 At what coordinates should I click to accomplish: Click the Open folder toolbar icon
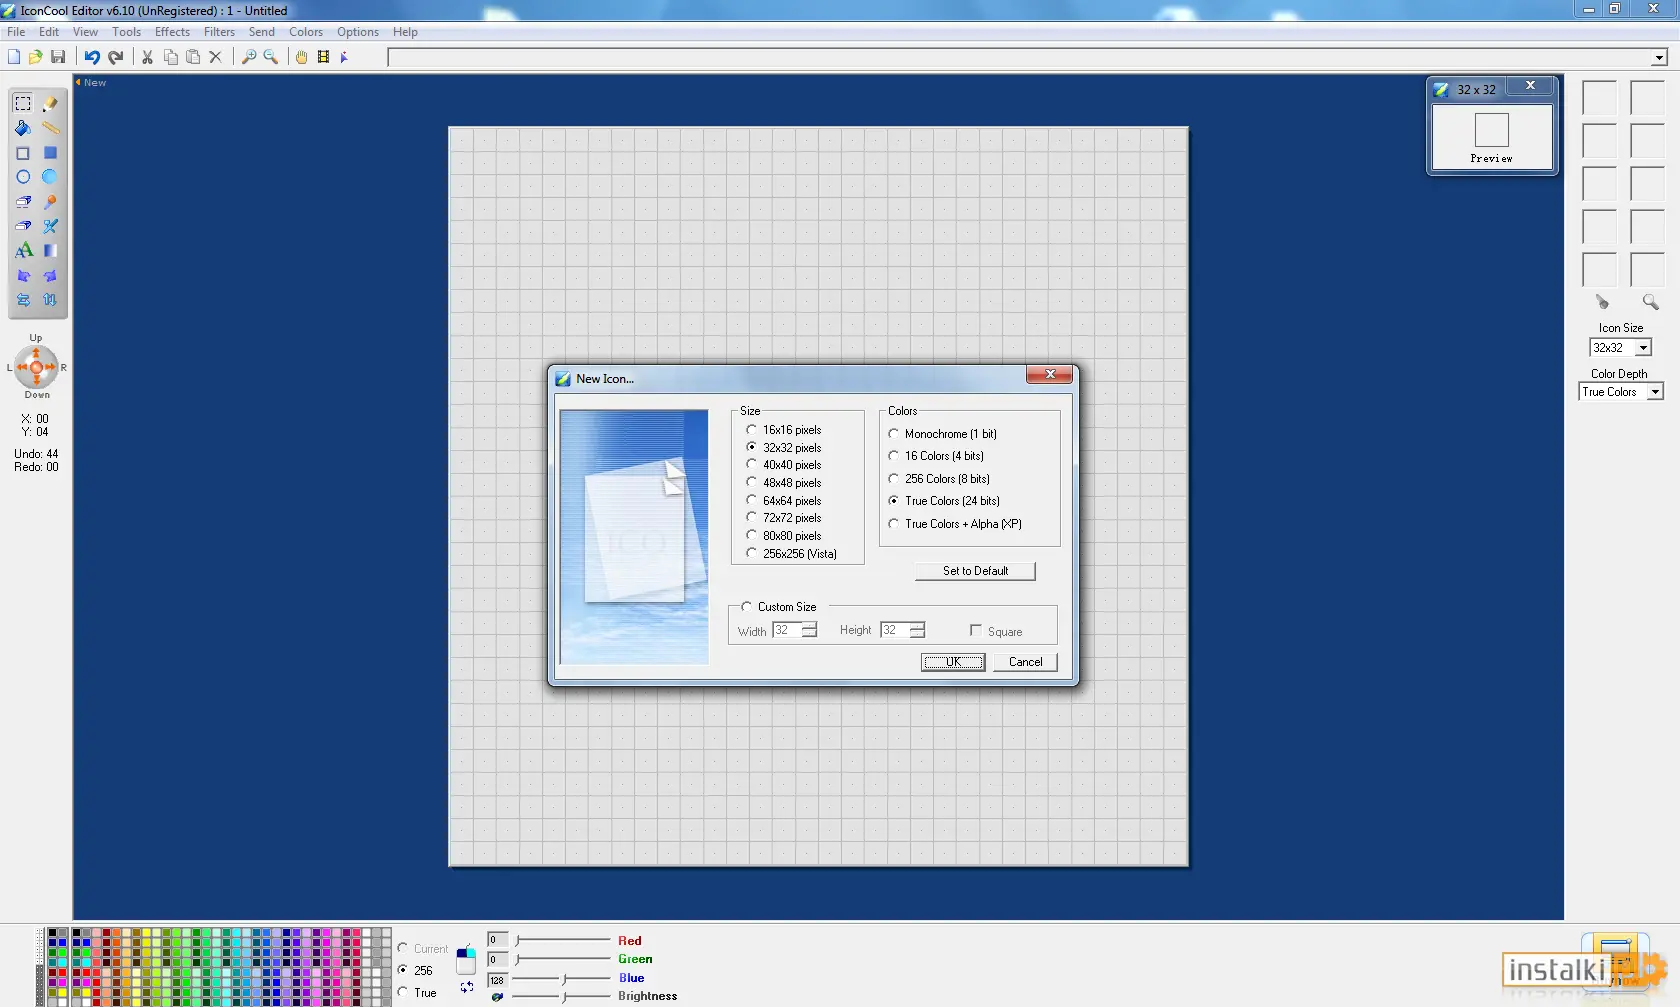36,57
